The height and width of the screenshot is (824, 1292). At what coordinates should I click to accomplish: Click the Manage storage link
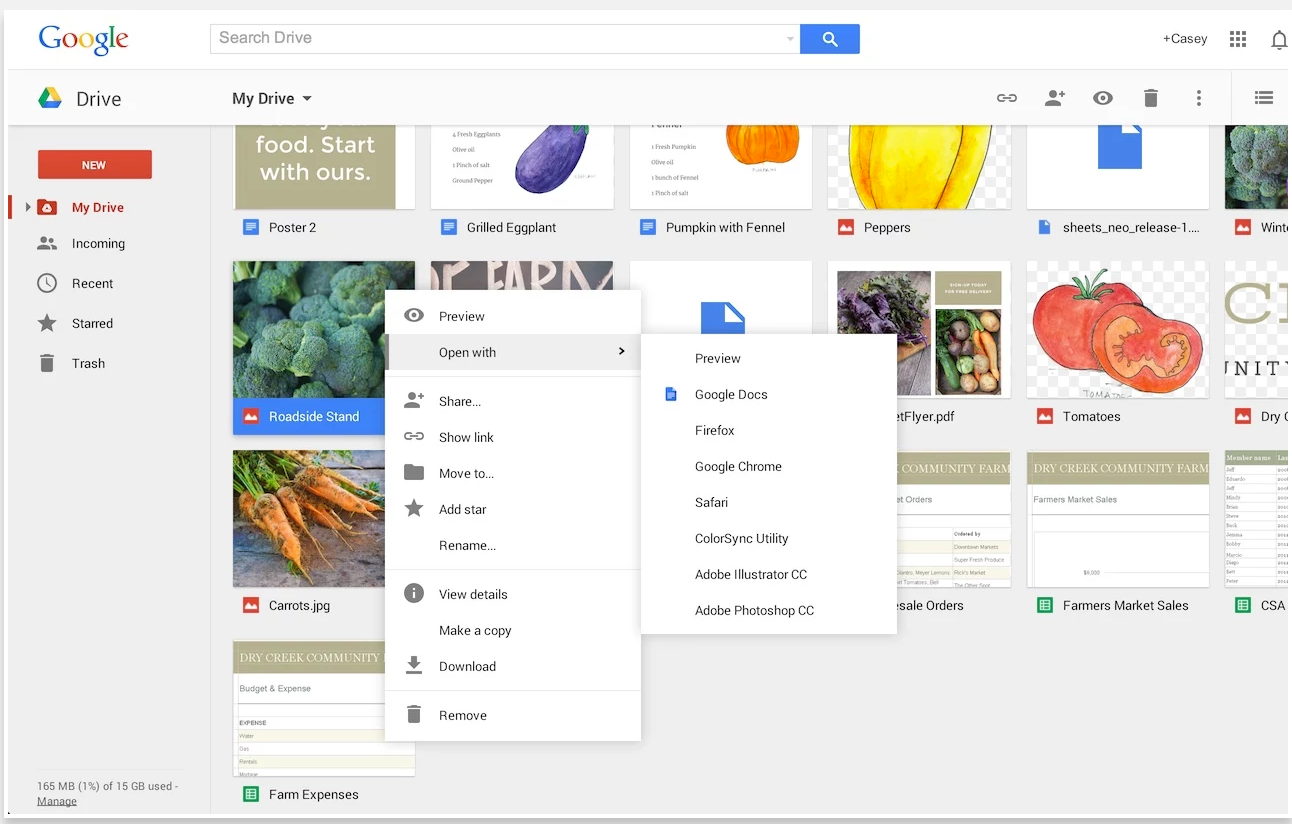click(x=57, y=801)
